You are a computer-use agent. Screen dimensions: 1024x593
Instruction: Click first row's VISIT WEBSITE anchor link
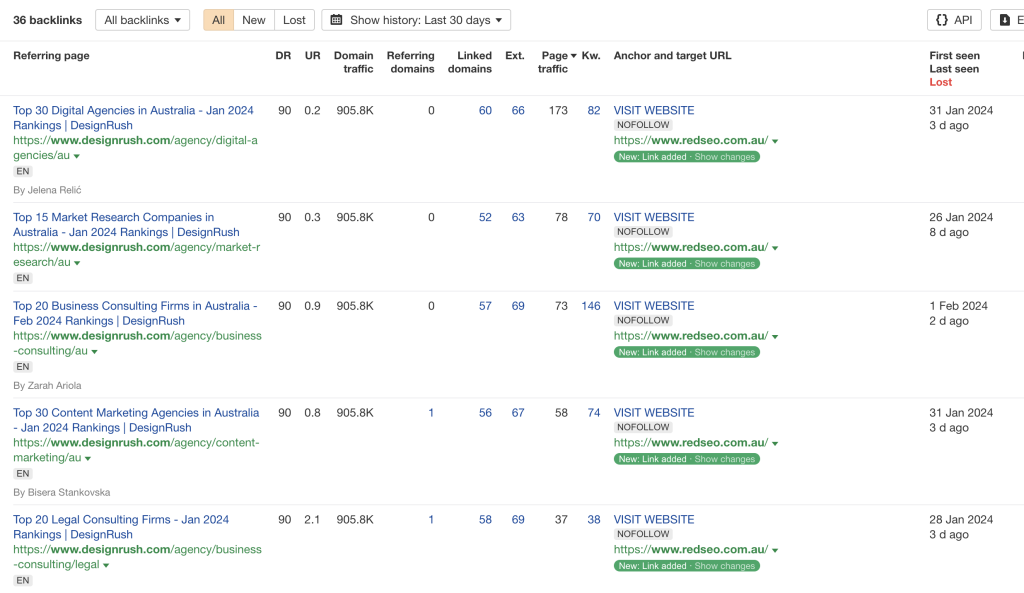(653, 111)
